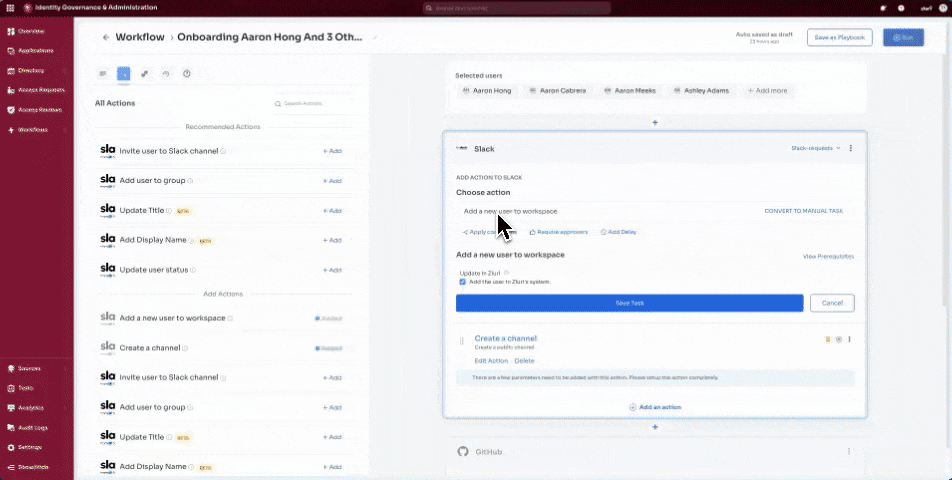This screenshot has width=952, height=480.
Task: Select the Aaron Hong user chip
Action: click(487, 91)
